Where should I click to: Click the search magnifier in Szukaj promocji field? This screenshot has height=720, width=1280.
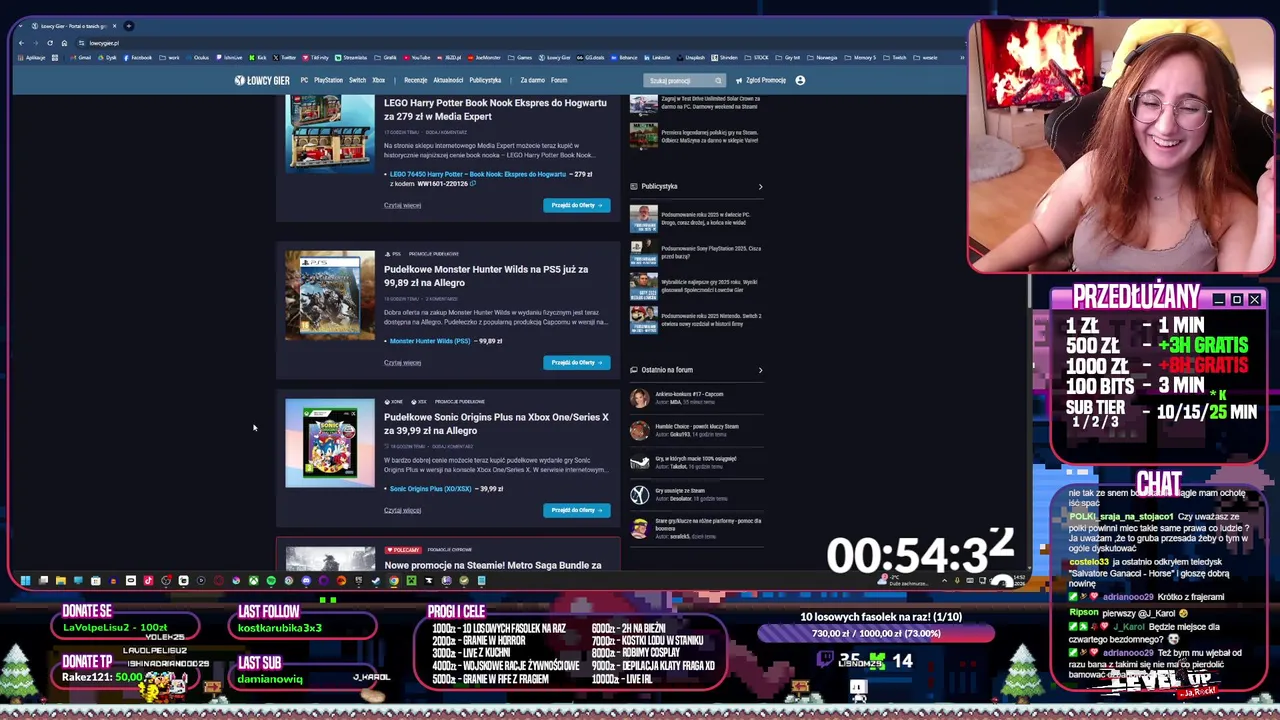[x=717, y=81]
